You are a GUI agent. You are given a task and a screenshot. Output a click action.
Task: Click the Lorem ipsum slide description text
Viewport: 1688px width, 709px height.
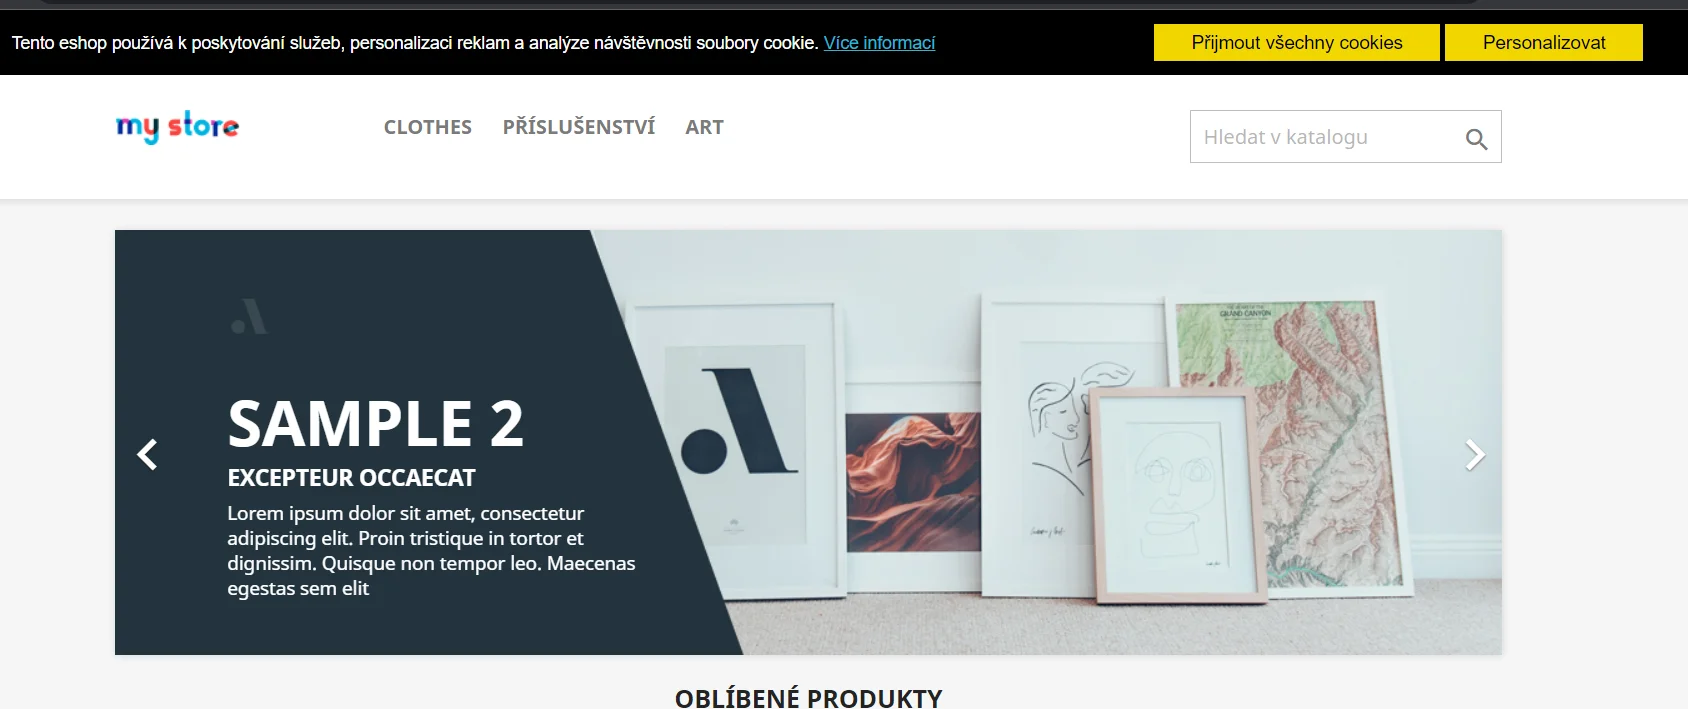(431, 551)
